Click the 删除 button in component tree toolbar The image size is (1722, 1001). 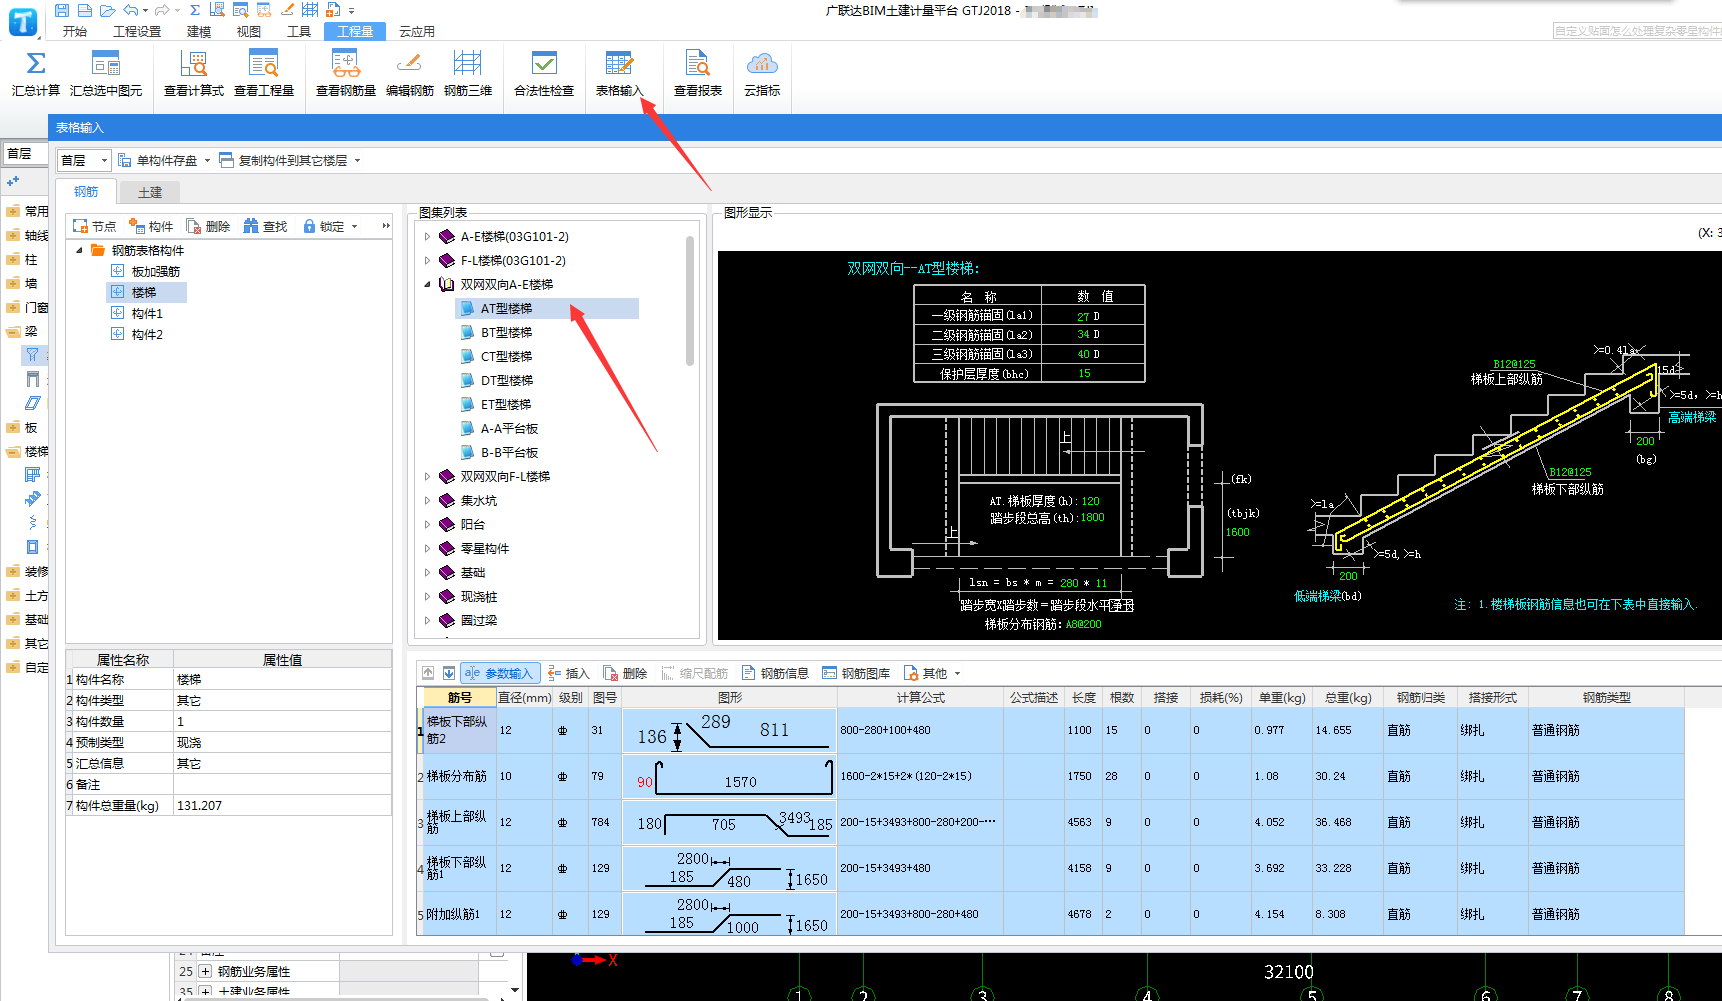tap(208, 226)
